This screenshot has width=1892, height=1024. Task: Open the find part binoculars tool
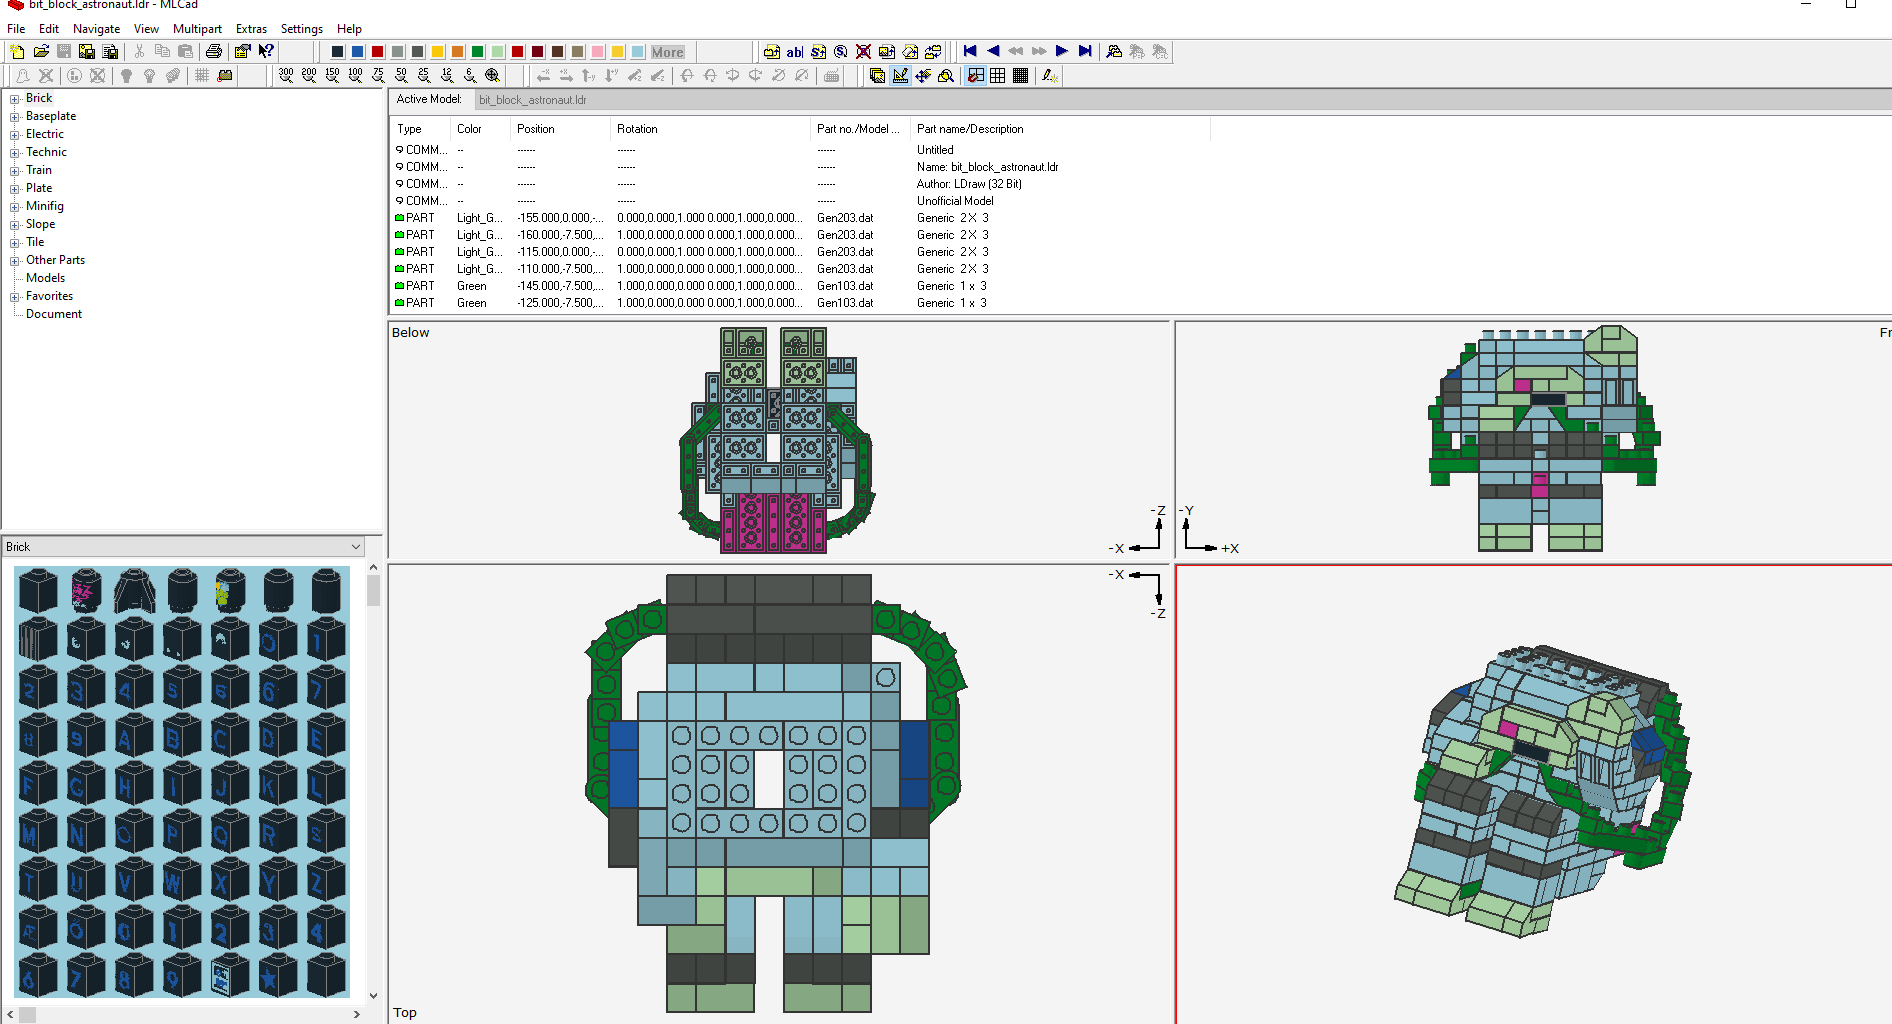[x=1114, y=52]
